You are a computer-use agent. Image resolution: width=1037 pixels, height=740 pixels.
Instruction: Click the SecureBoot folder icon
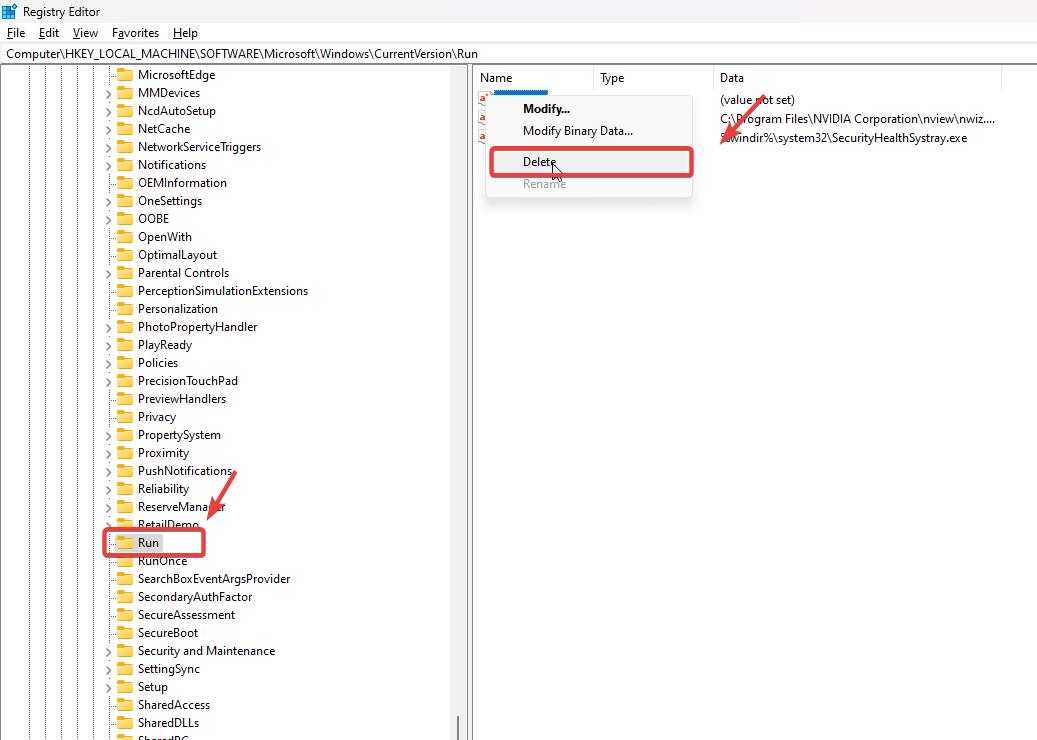click(125, 633)
